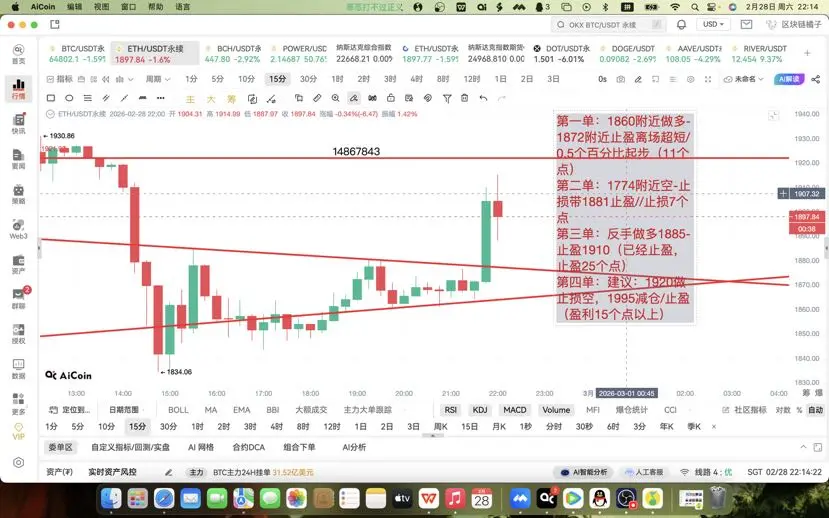The height and width of the screenshot is (518, 829).
Task: Select the 4时 timeframe in top bar
Action: [416, 79]
